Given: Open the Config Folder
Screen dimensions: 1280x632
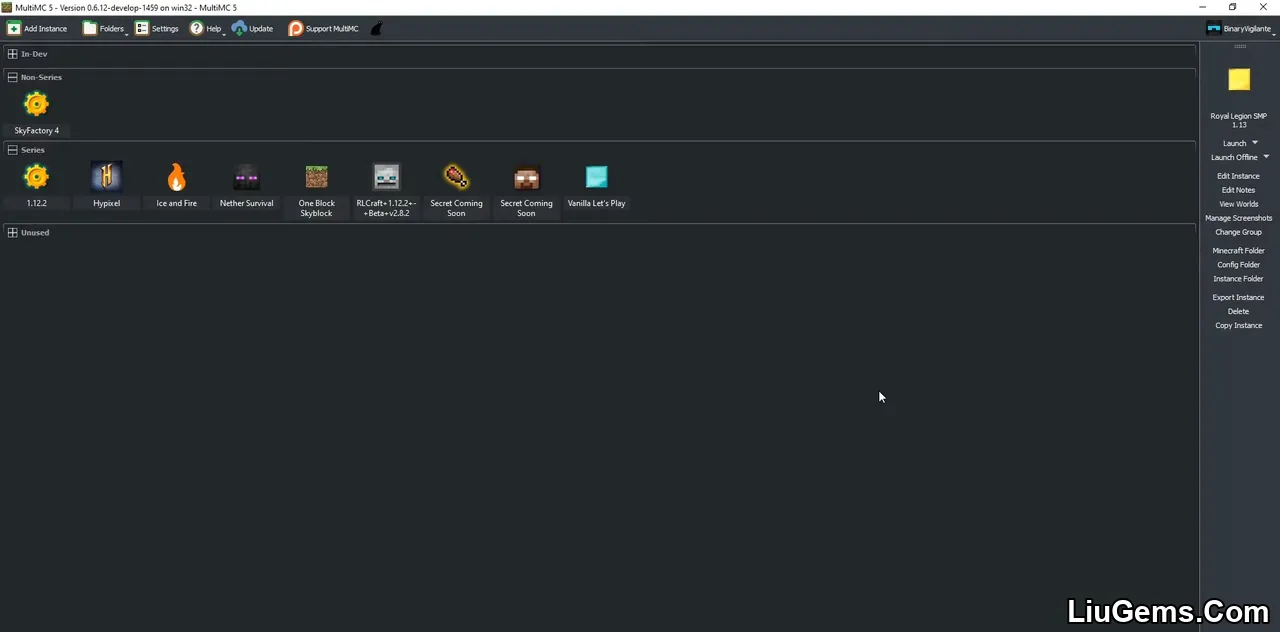Looking at the screenshot, I should pyautogui.click(x=1238, y=265).
